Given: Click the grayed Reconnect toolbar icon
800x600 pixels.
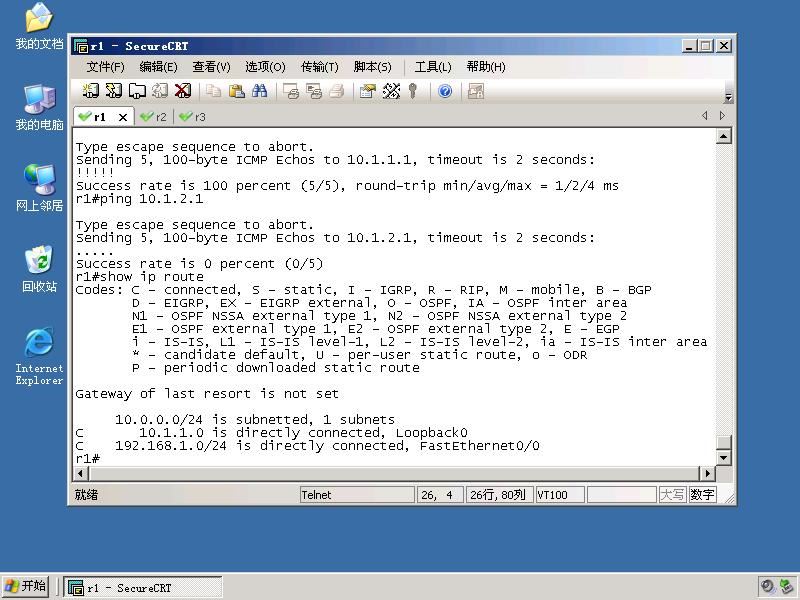Looking at the screenshot, I should pos(160,91).
